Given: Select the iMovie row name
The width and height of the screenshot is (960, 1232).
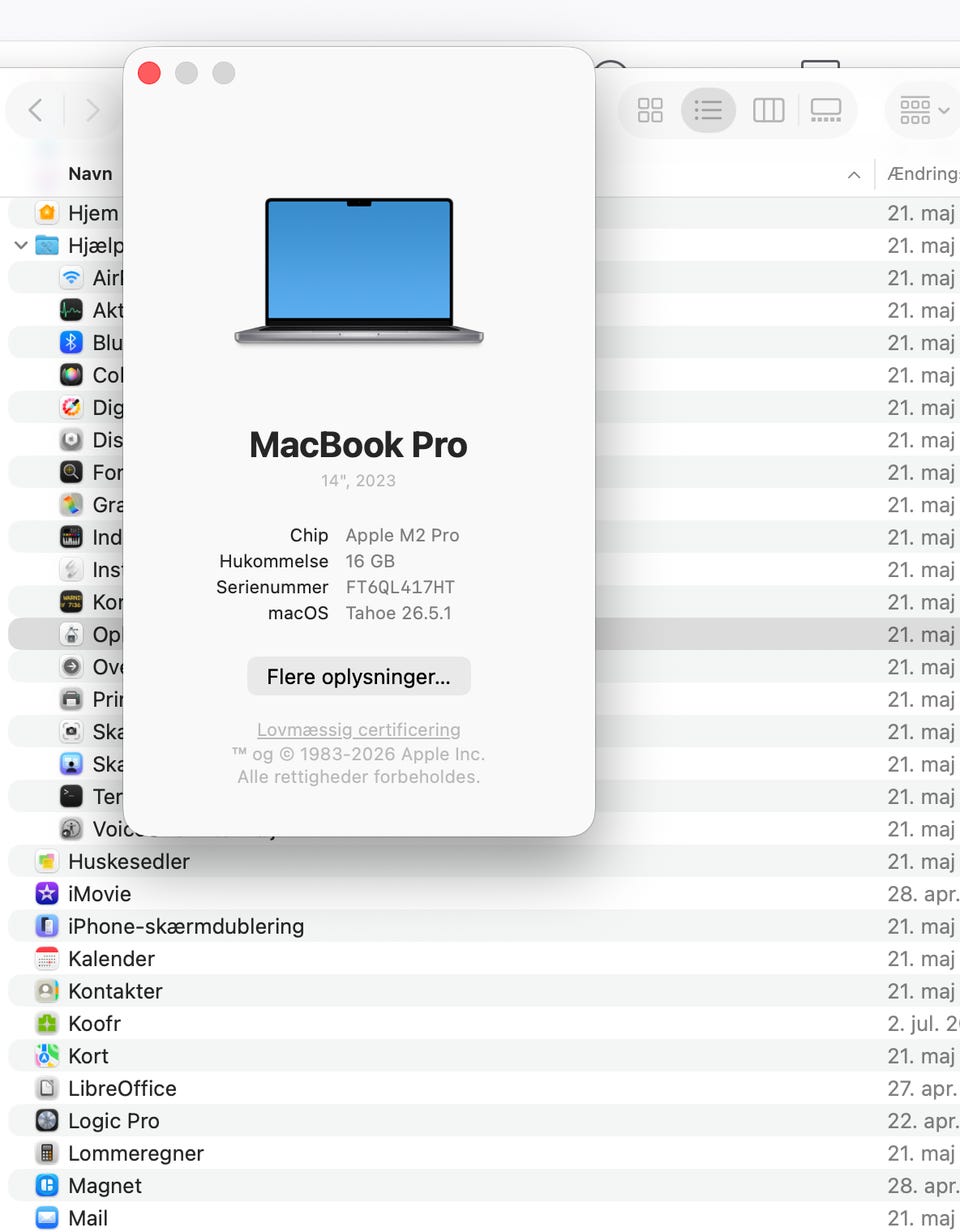Looking at the screenshot, I should pos(99,894).
